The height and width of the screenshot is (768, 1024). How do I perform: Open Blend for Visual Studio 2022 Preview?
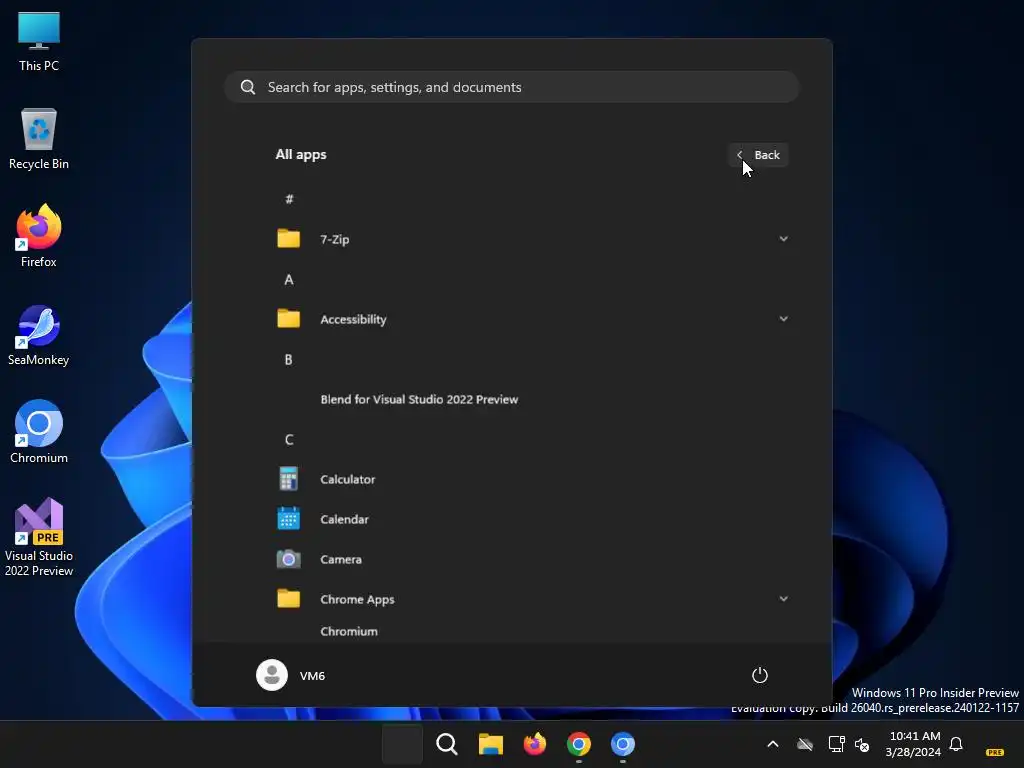pos(419,399)
